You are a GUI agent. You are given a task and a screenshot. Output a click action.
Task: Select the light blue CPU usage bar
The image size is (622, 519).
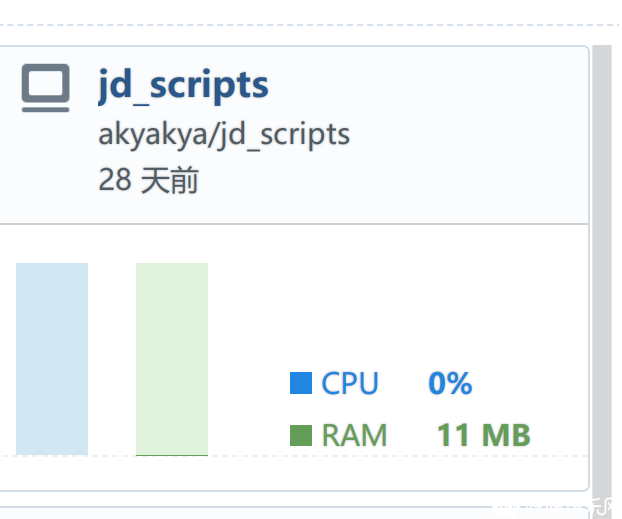click(52, 359)
